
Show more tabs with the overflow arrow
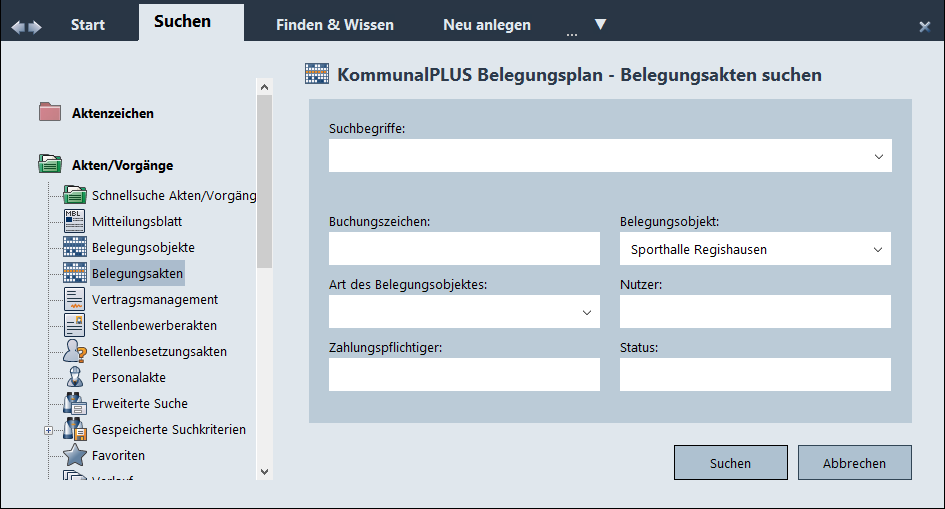pyautogui.click(x=600, y=24)
